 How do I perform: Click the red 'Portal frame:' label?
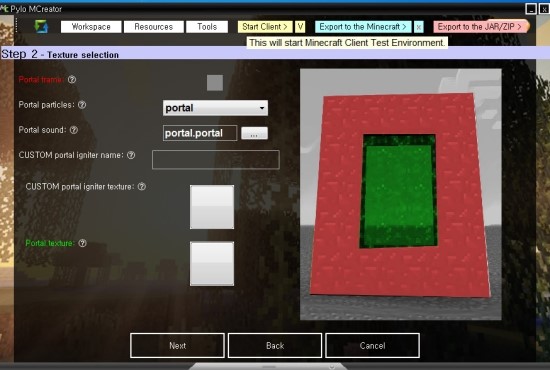41,80
